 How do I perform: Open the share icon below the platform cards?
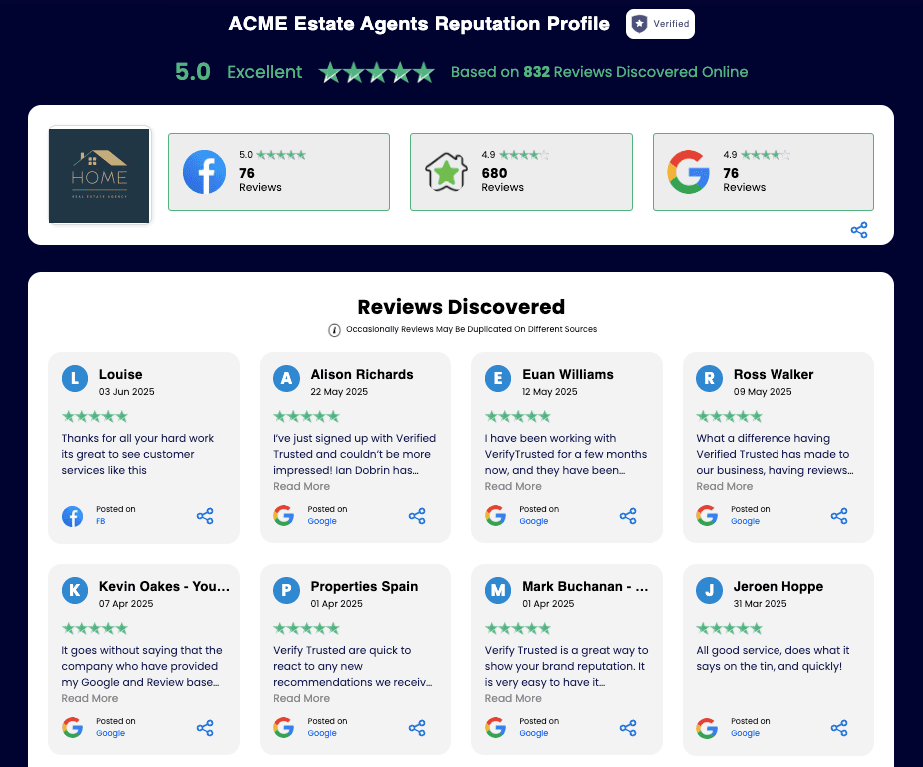[859, 230]
